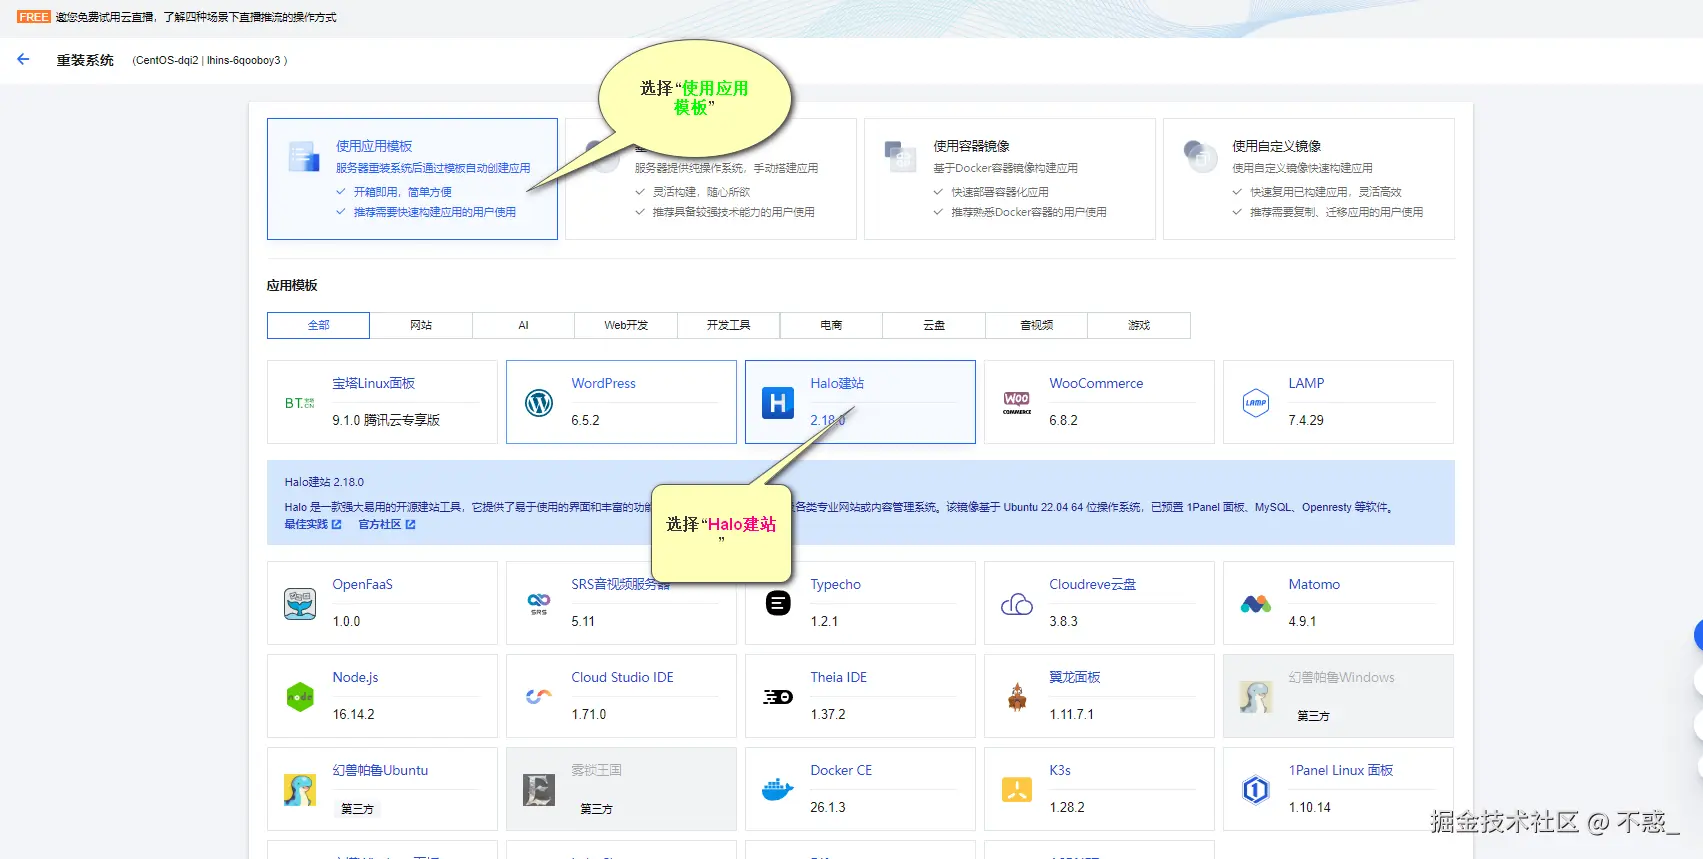Click the Halo建站 blue H icon
The image size is (1703, 859).
tap(778, 403)
